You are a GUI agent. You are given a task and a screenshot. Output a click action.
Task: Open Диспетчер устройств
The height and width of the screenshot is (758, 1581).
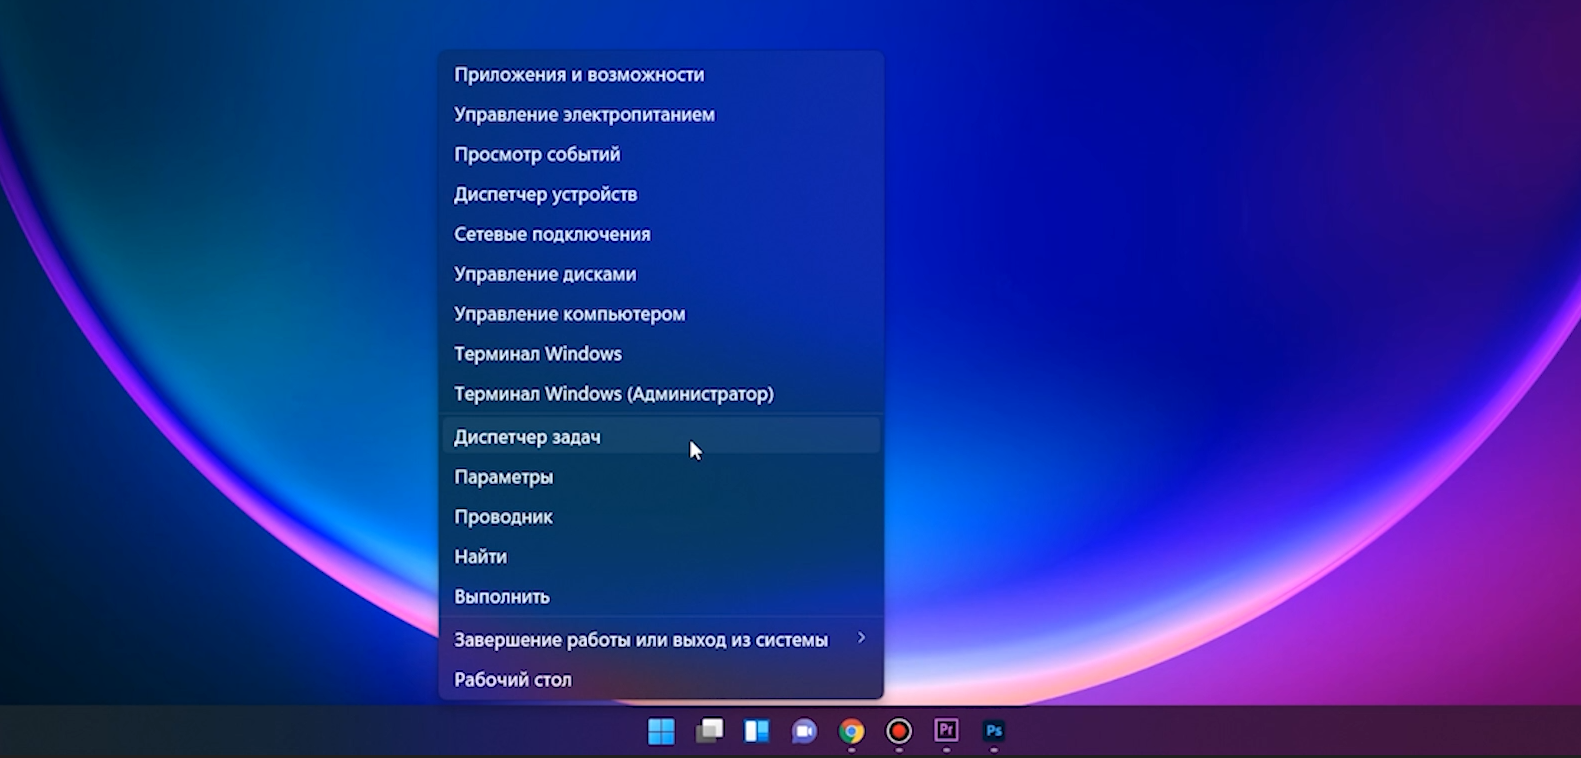pyautogui.click(x=661, y=195)
